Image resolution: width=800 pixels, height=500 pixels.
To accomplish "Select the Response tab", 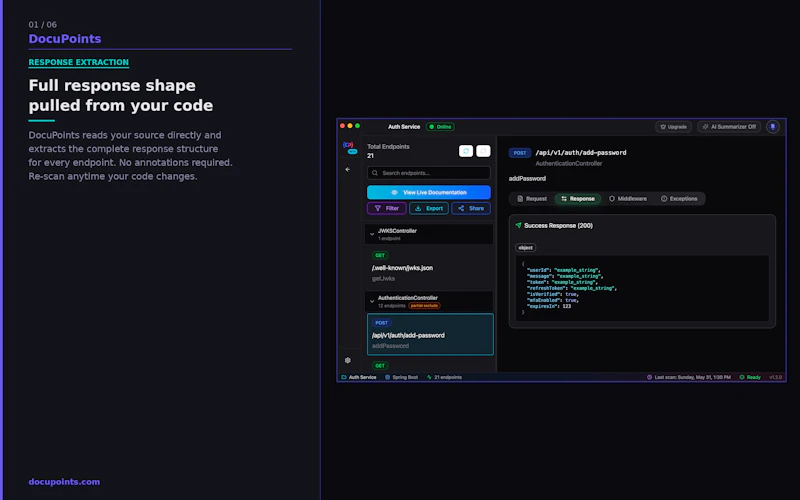I will click(578, 198).
